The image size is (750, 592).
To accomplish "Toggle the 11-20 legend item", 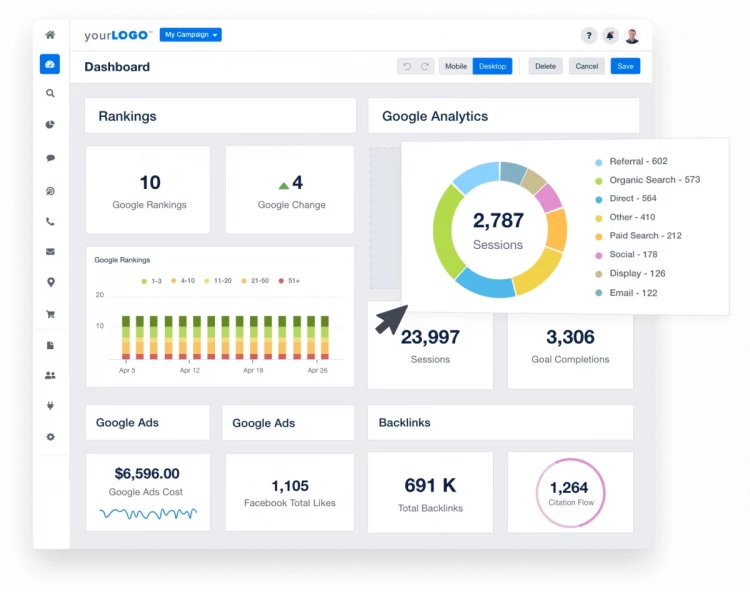I will tap(218, 281).
